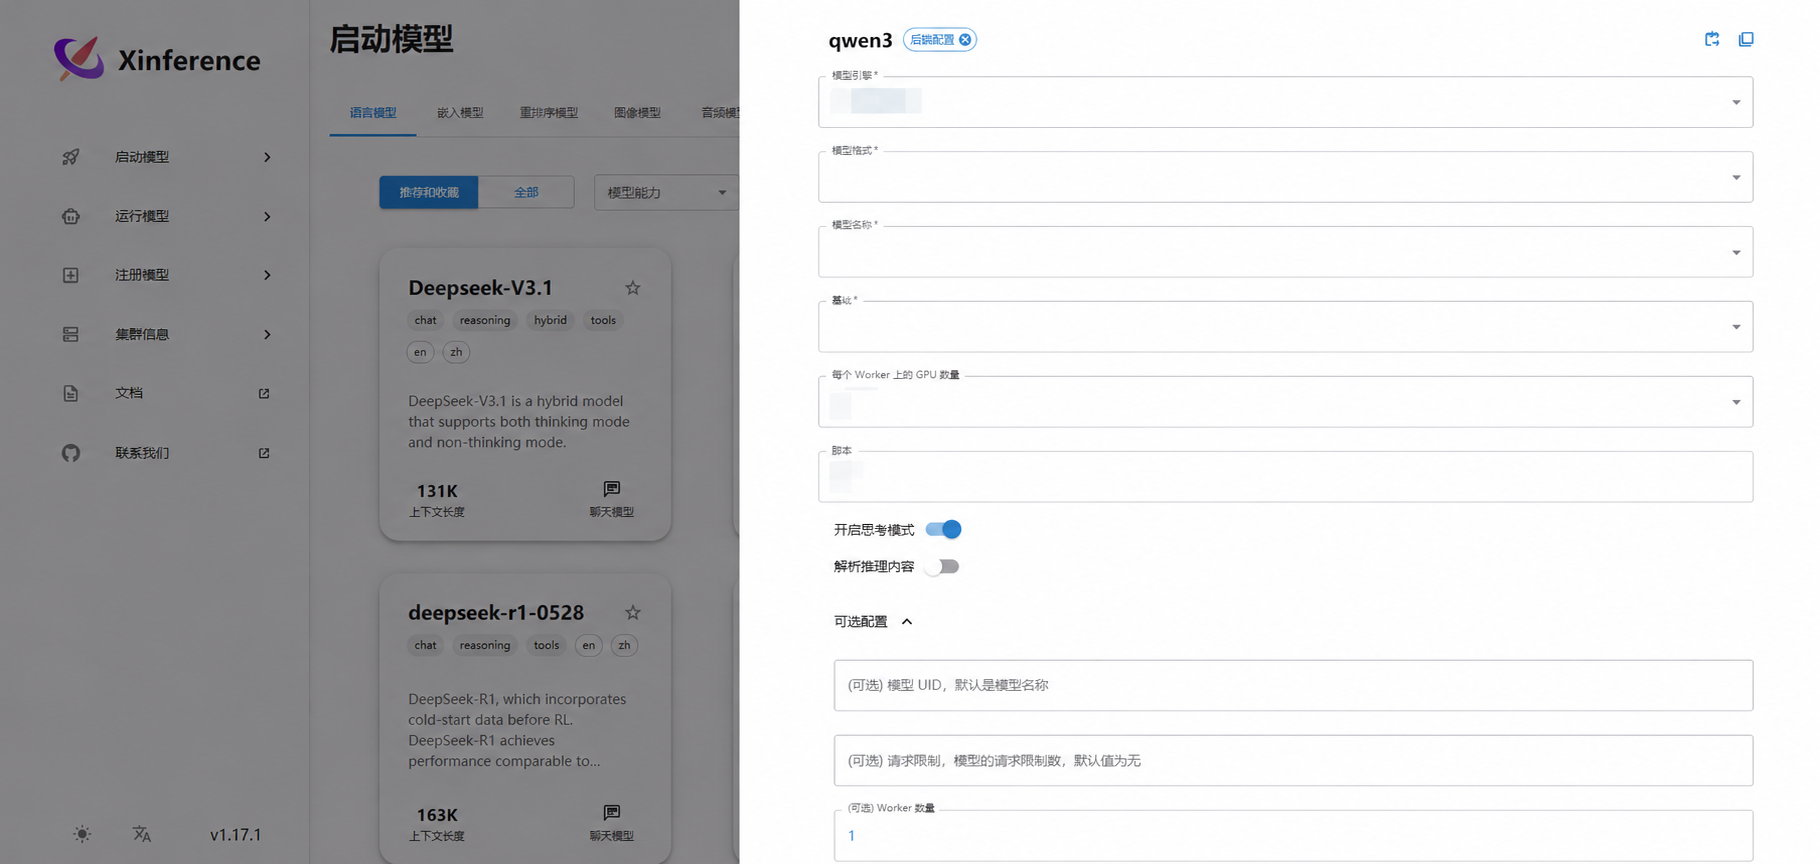Click the 后端配置 chip label
The width and height of the screenshot is (1820, 864).
[932, 40]
